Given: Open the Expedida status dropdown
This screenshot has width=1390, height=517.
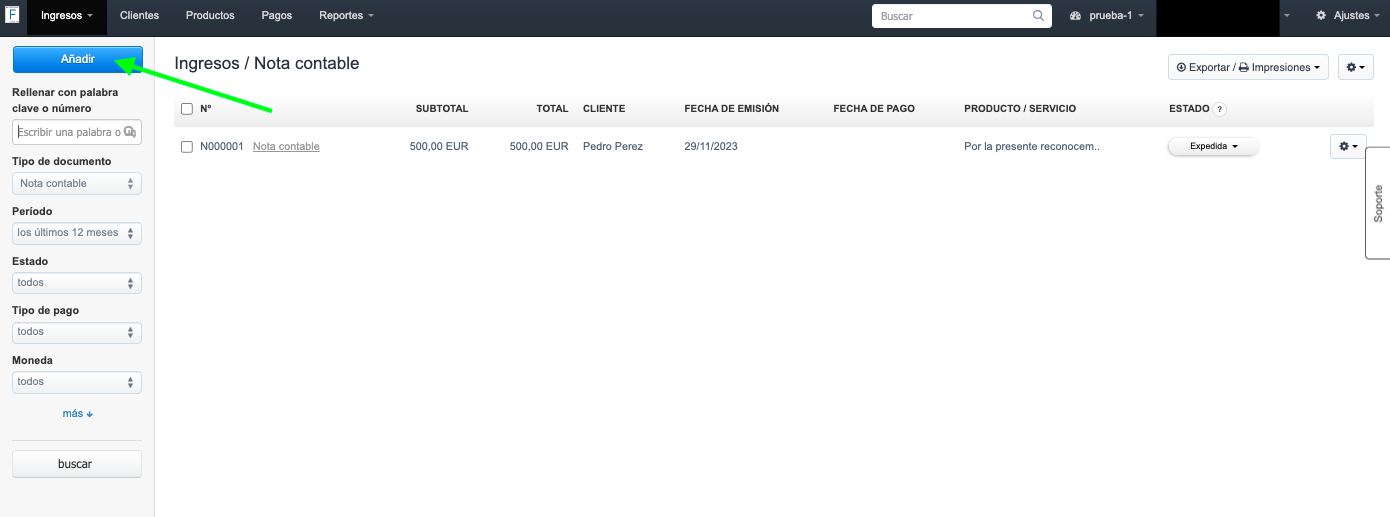Looking at the screenshot, I should pos(1213,146).
